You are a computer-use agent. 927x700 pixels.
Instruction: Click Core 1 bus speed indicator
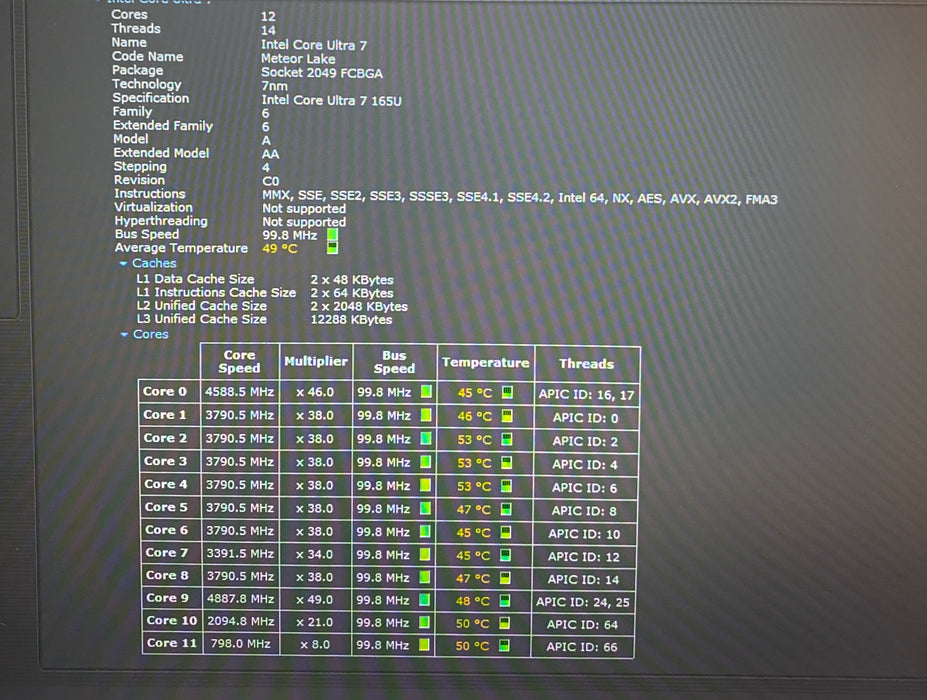pos(426,415)
